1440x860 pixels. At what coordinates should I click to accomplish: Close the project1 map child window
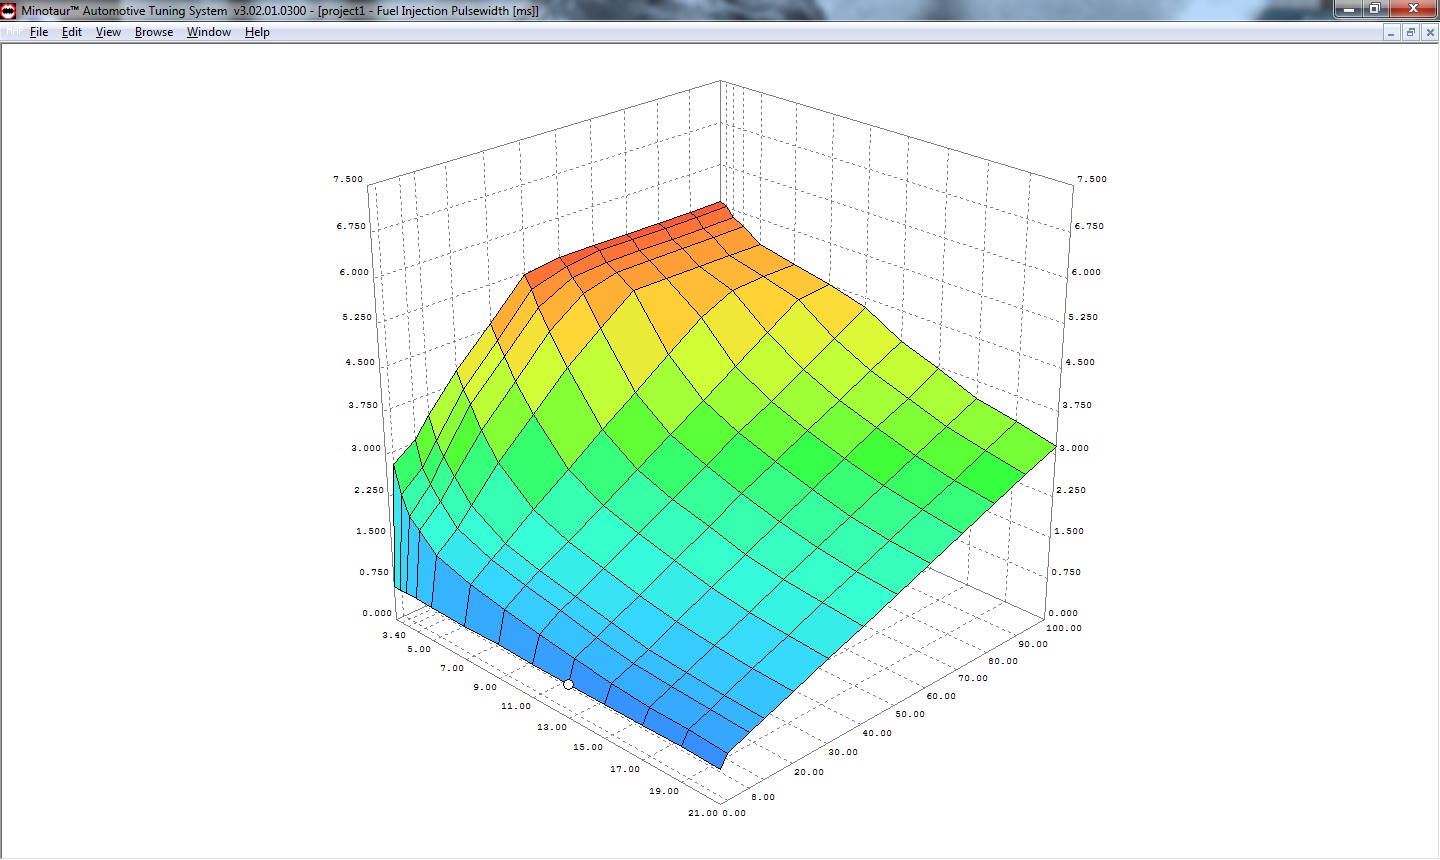pyautogui.click(x=1430, y=32)
